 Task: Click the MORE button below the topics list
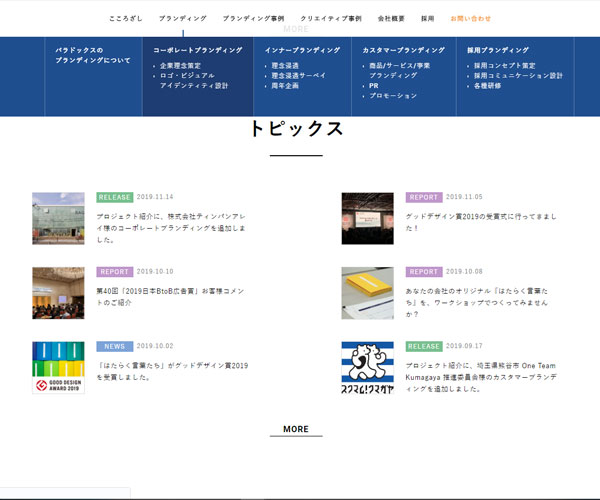tap(296, 429)
